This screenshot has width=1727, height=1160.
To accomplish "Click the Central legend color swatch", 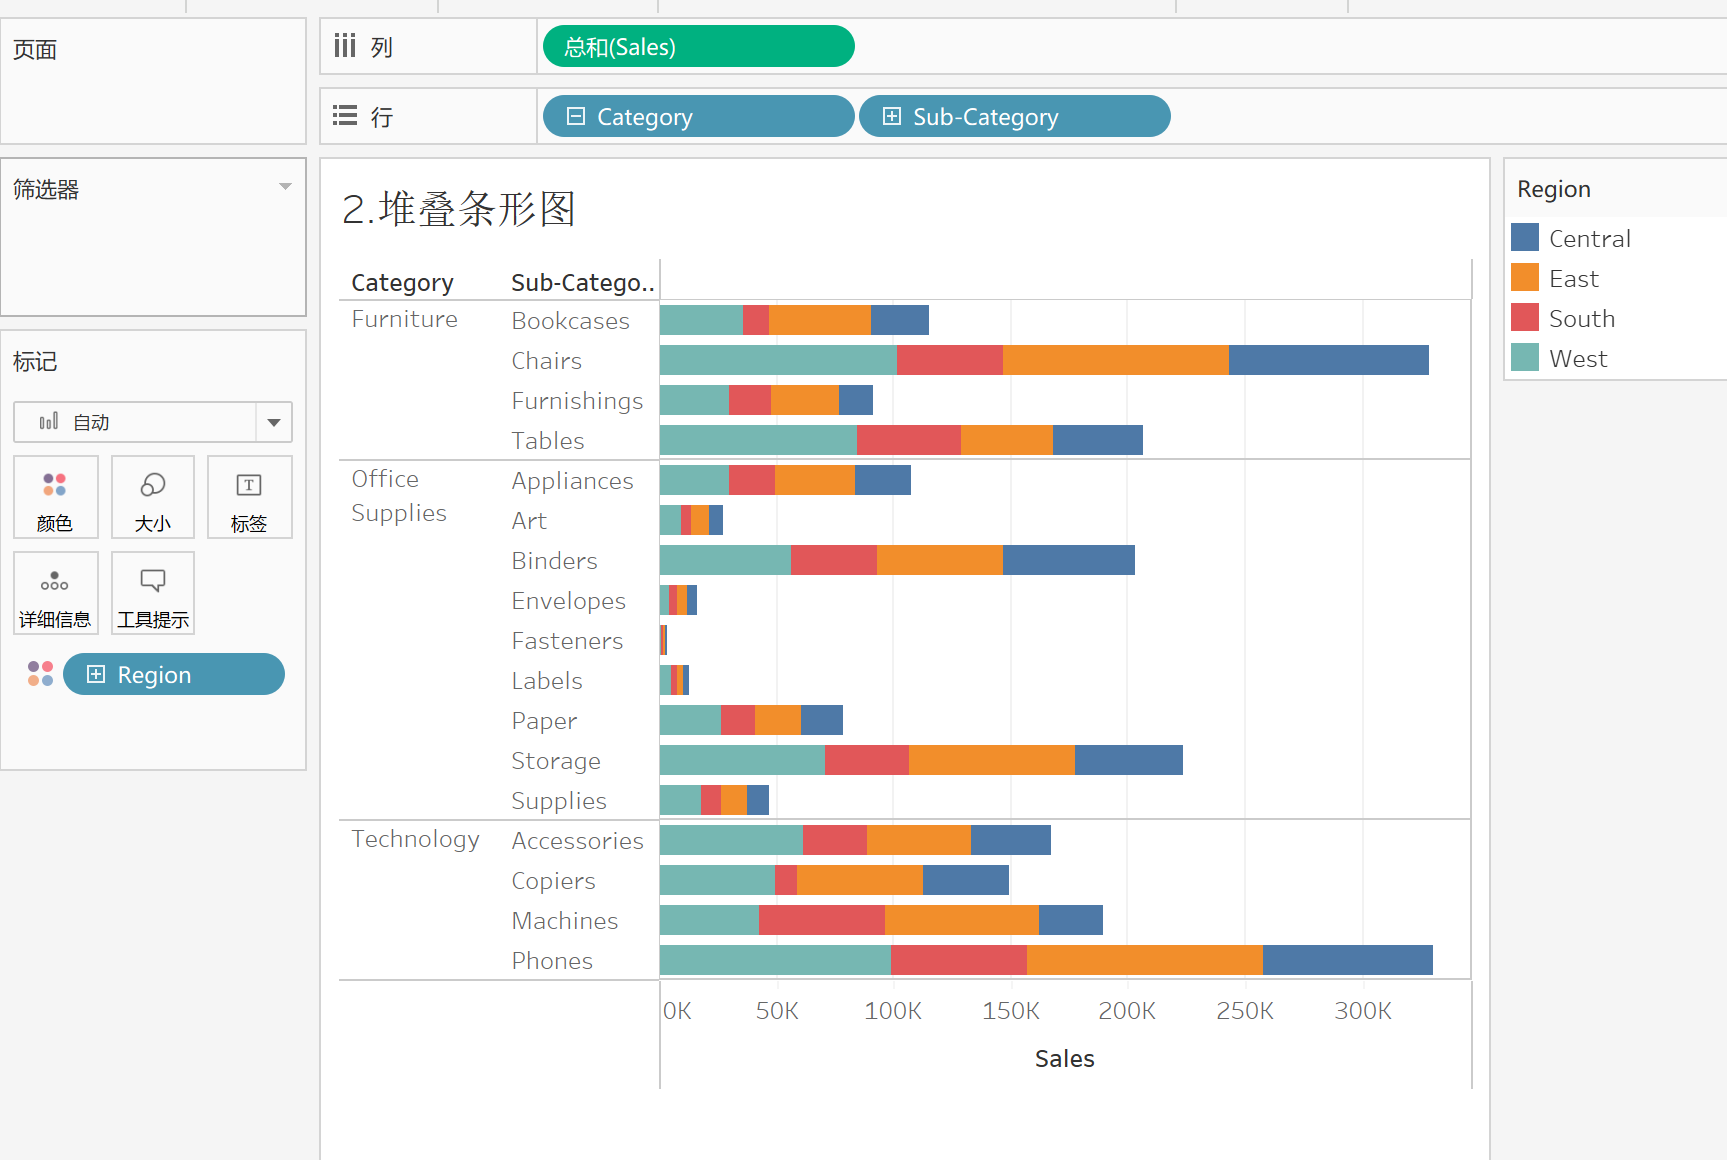I will pos(1525,237).
